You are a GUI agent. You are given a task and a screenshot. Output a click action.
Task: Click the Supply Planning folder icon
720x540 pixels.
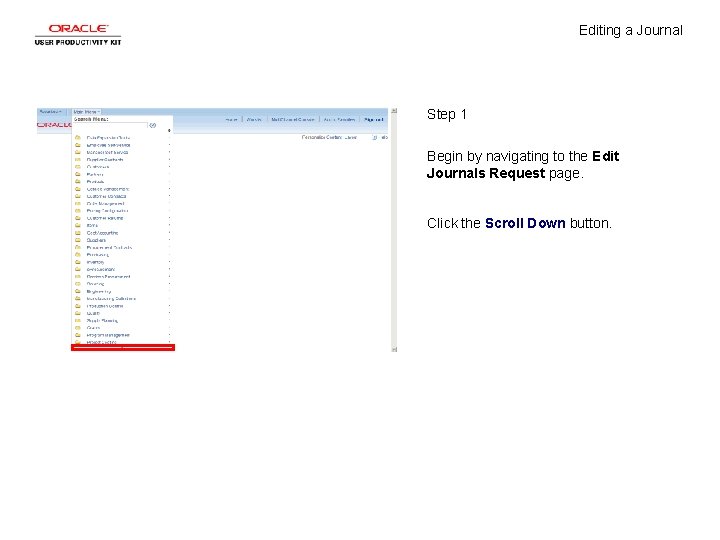pyautogui.click(x=78, y=321)
